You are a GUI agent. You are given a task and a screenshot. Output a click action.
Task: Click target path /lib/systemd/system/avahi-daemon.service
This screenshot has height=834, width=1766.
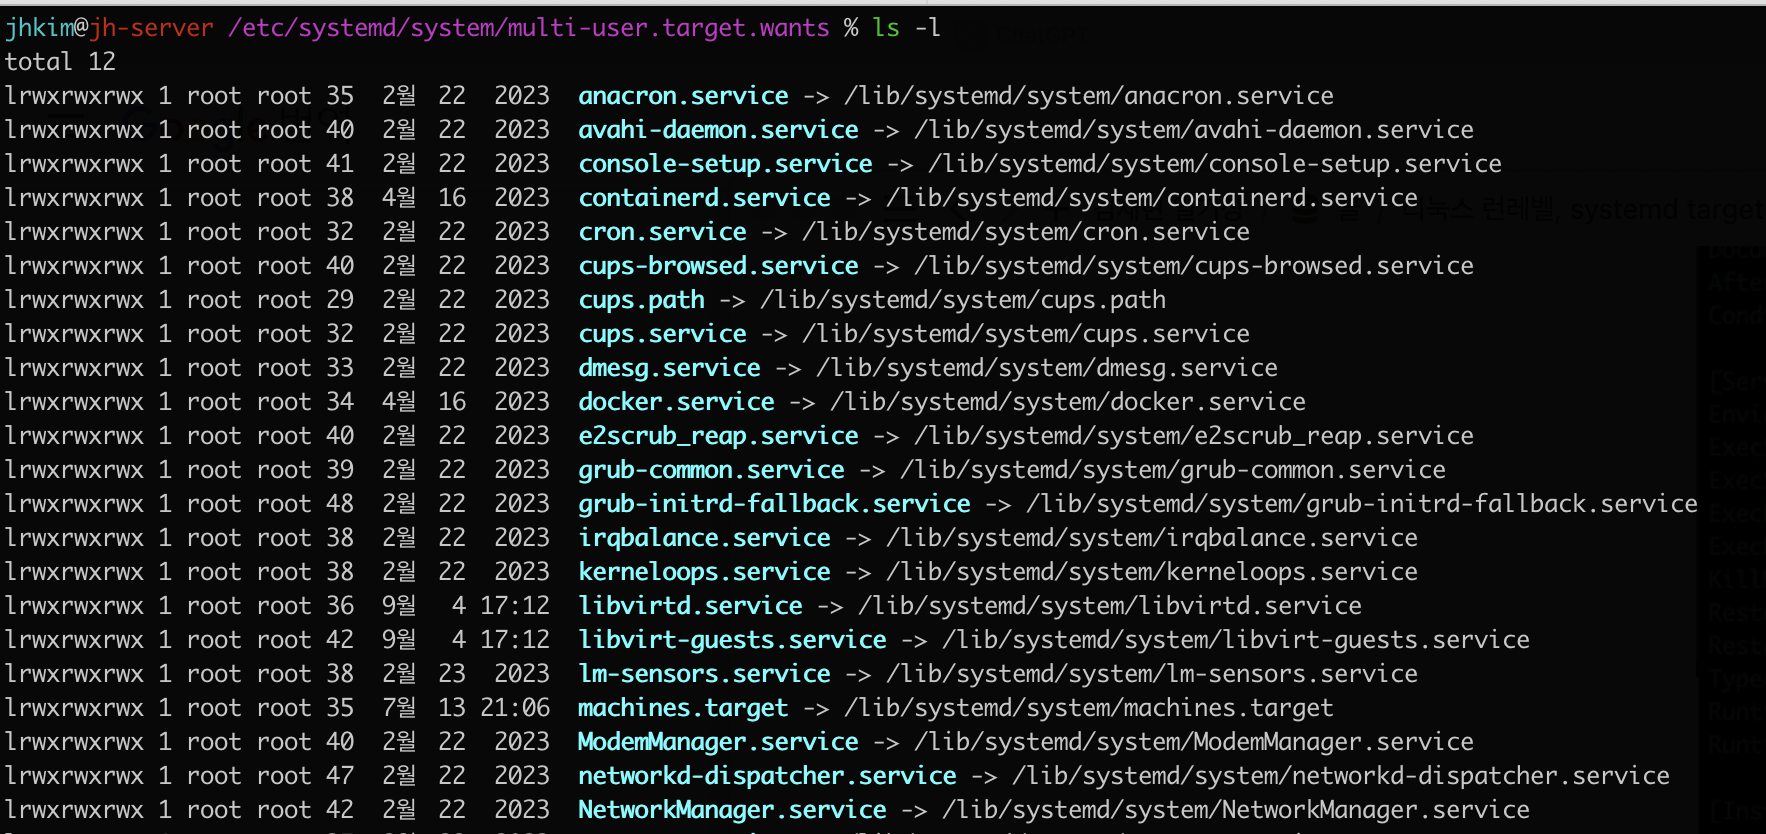click(1194, 130)
